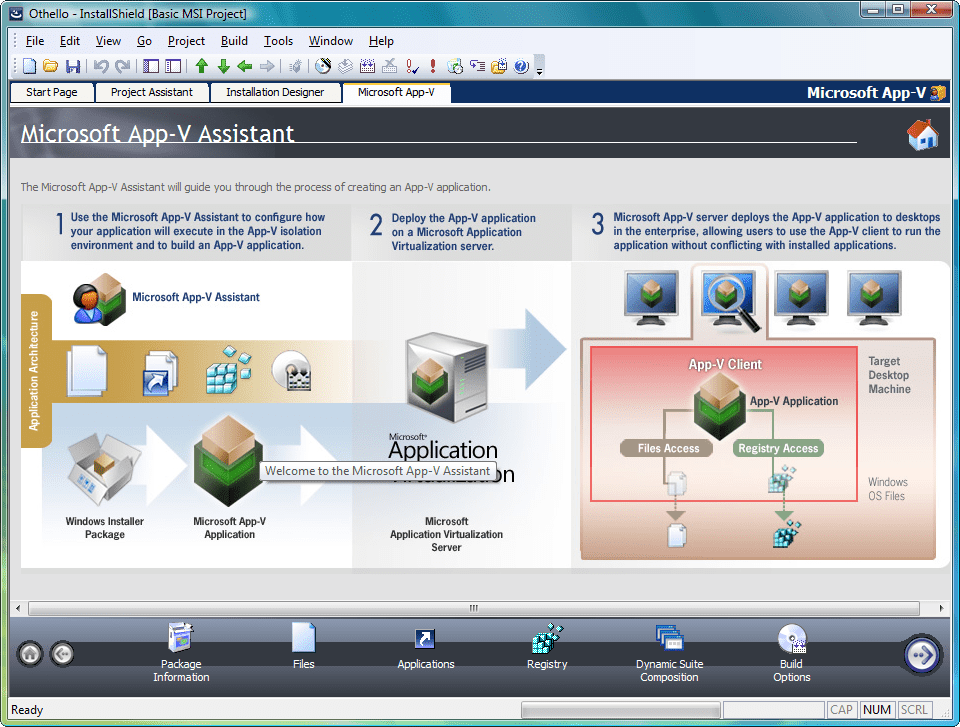Click the next arrow button at bottom right

921,654
